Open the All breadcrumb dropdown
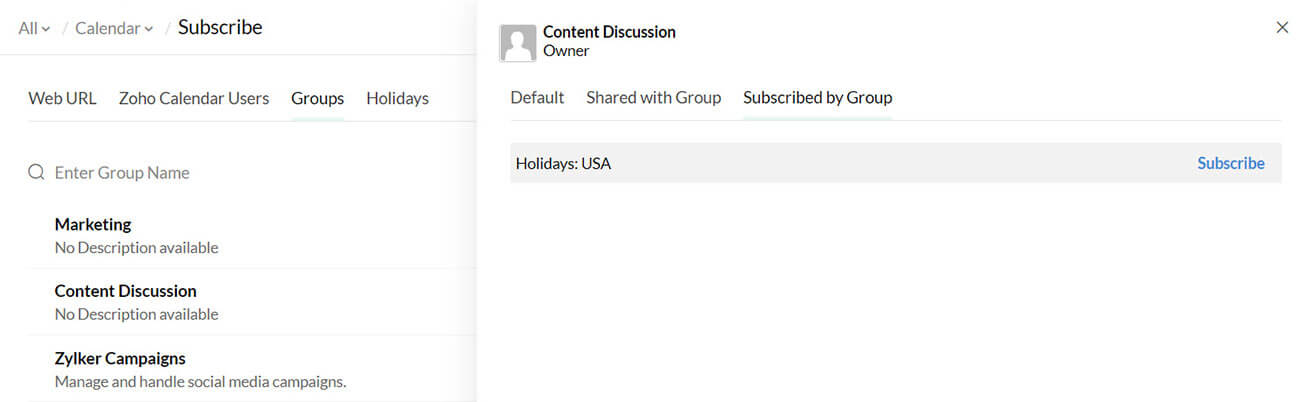Viewport: 1300px width, 402px height. coord(33,28)
